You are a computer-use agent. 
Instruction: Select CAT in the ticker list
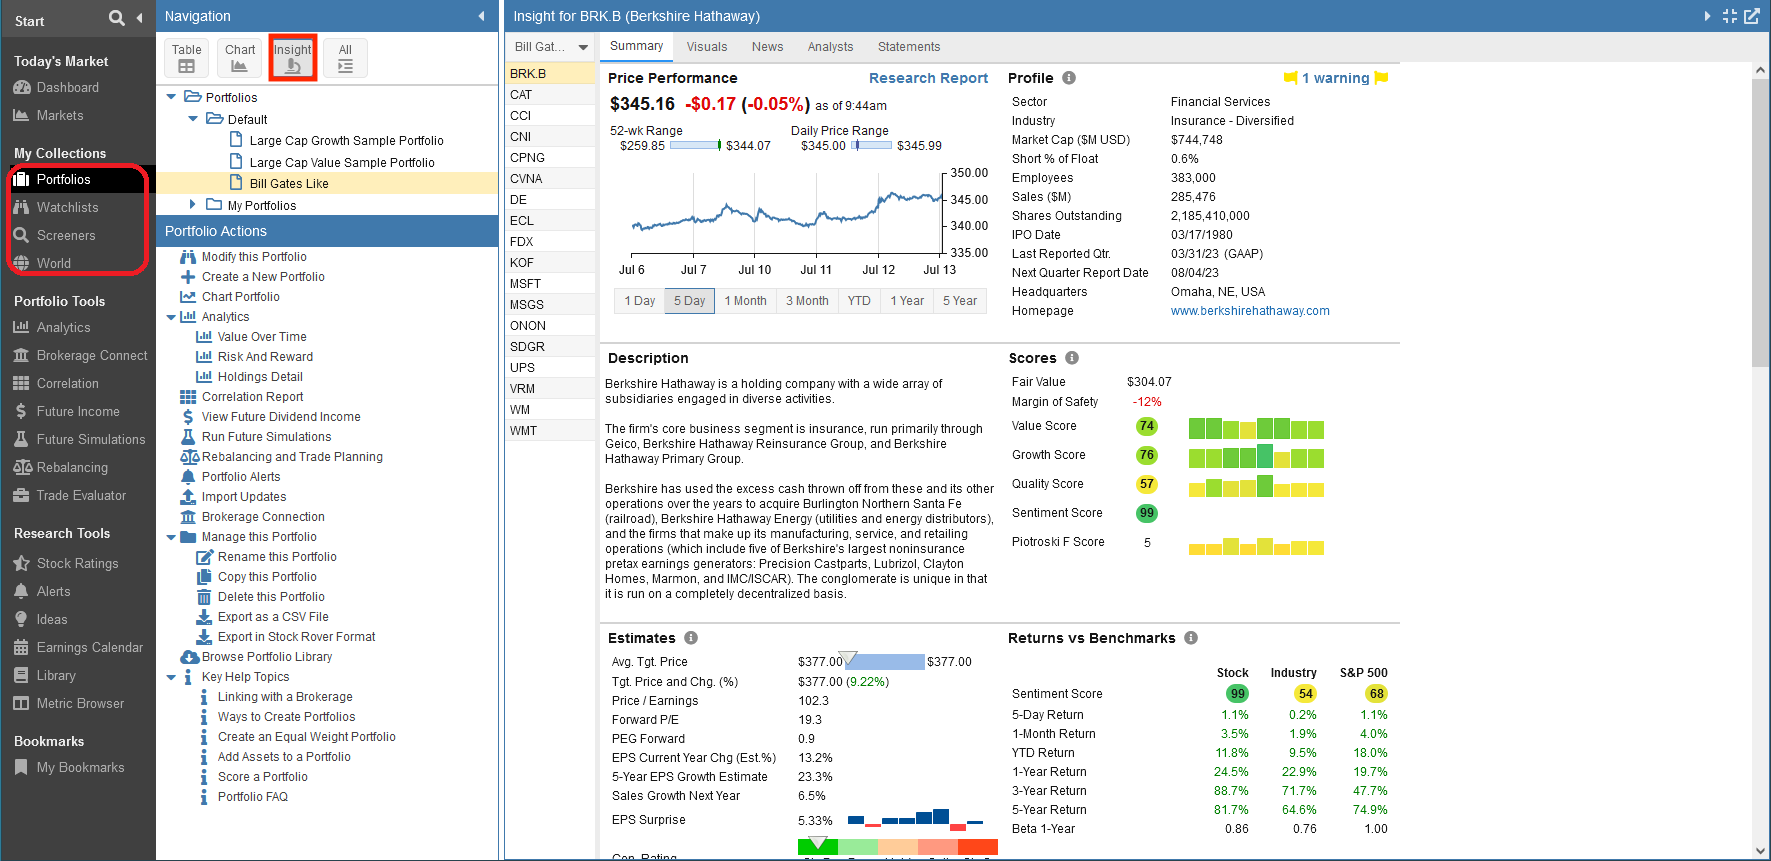point(550,95)
